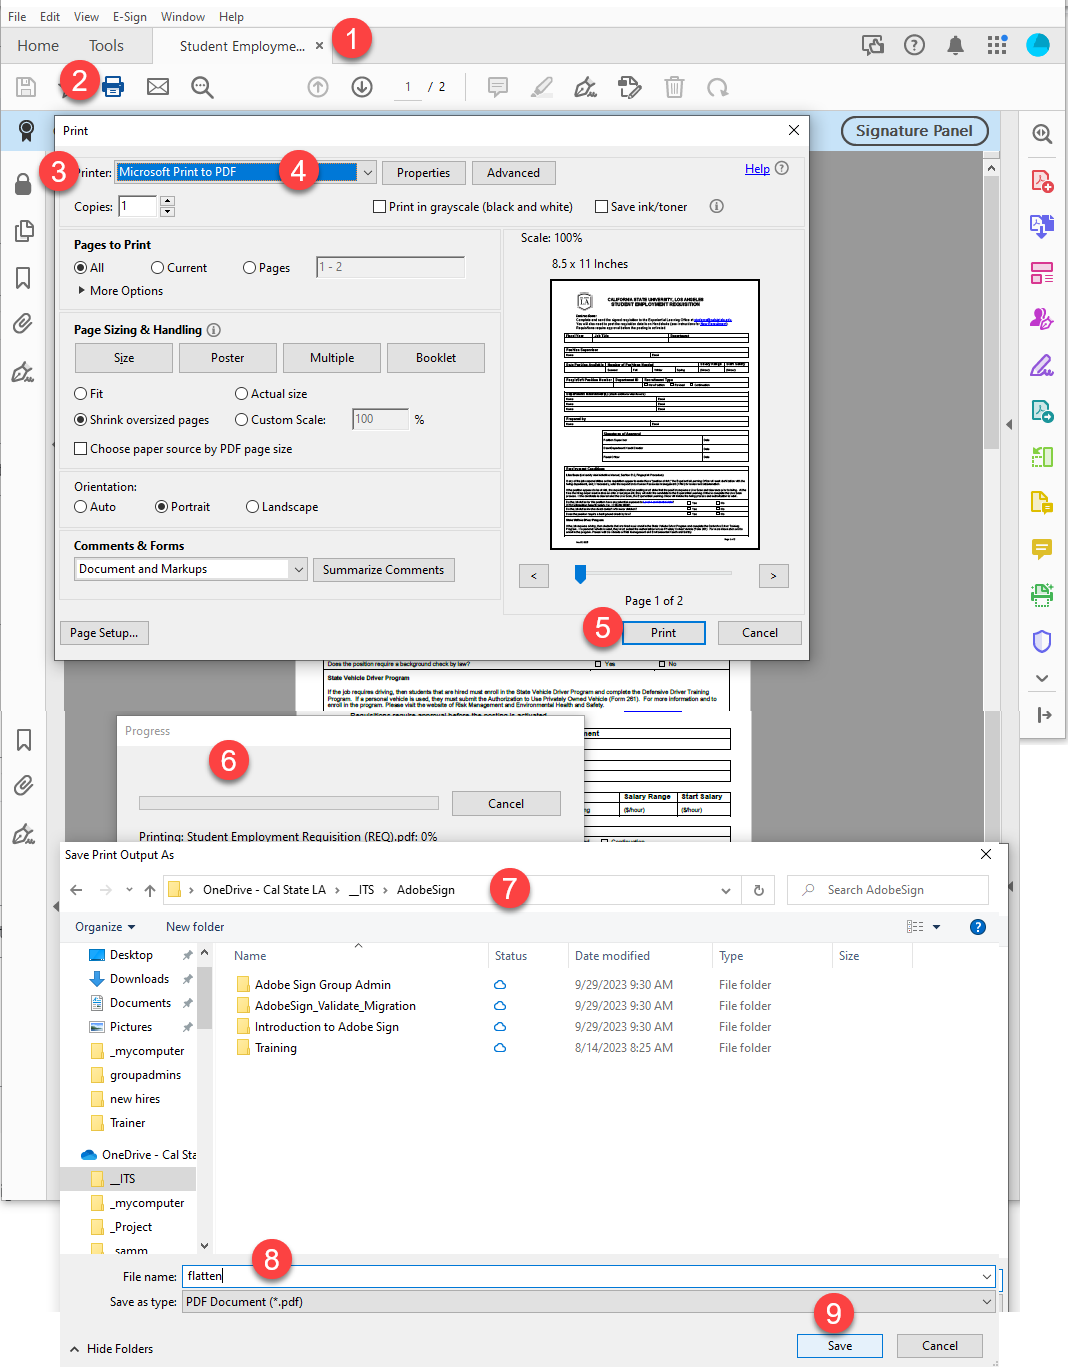Click the Print button in the dialog
The height and width of the screenshot is (1367, 1068).
pyautogui.click(x=663, y=632)
